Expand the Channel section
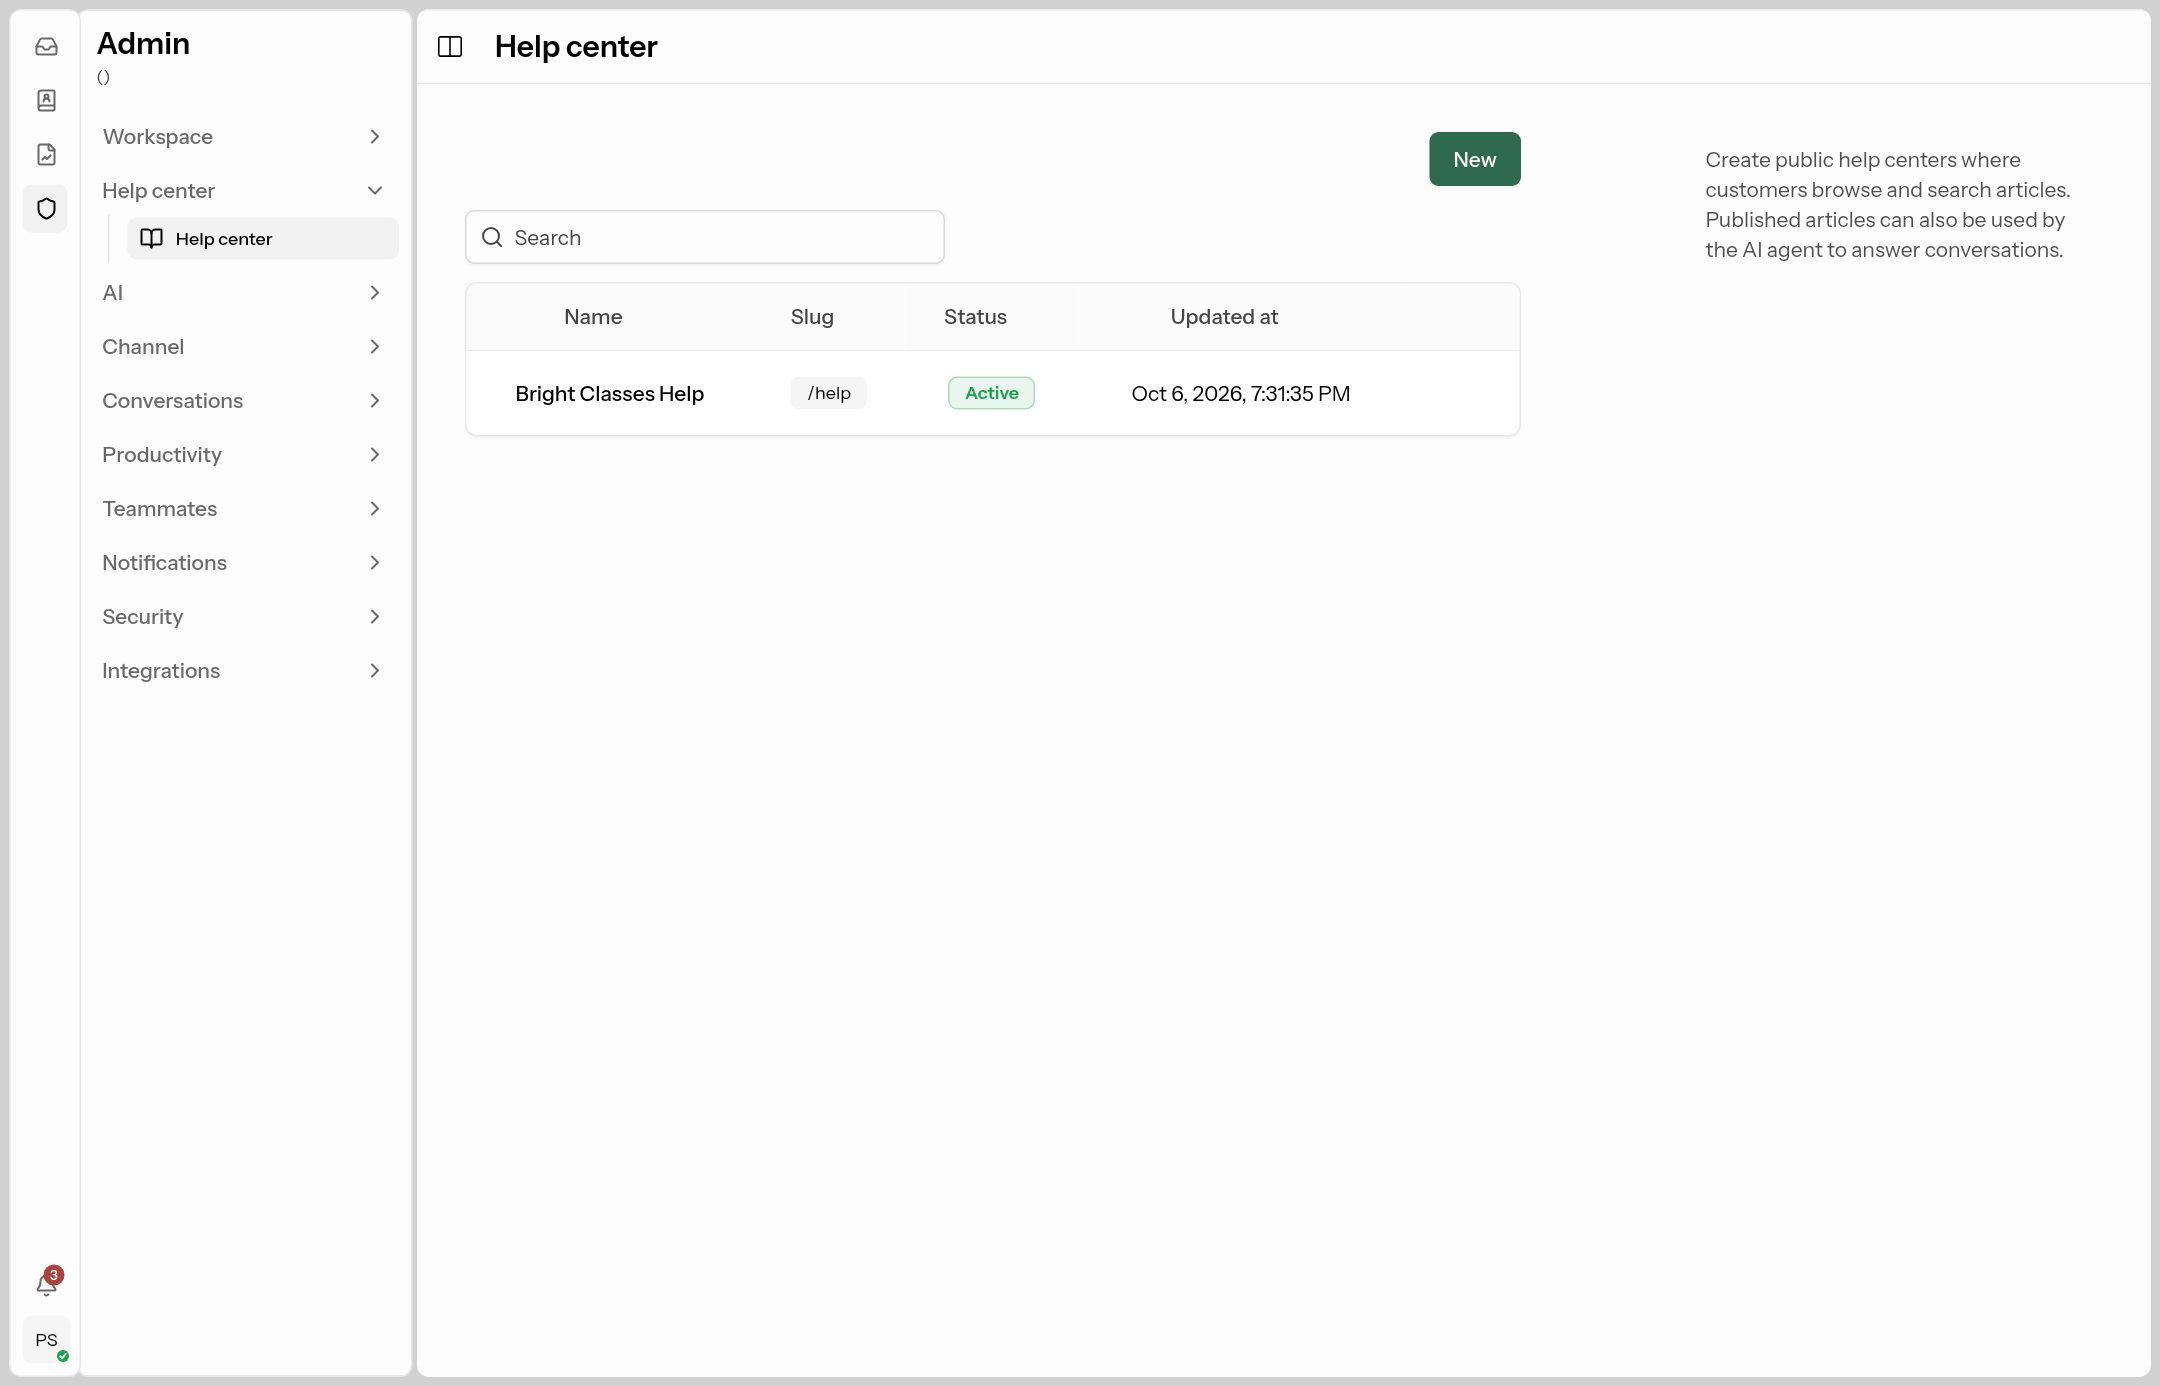 tap(242, 346)
